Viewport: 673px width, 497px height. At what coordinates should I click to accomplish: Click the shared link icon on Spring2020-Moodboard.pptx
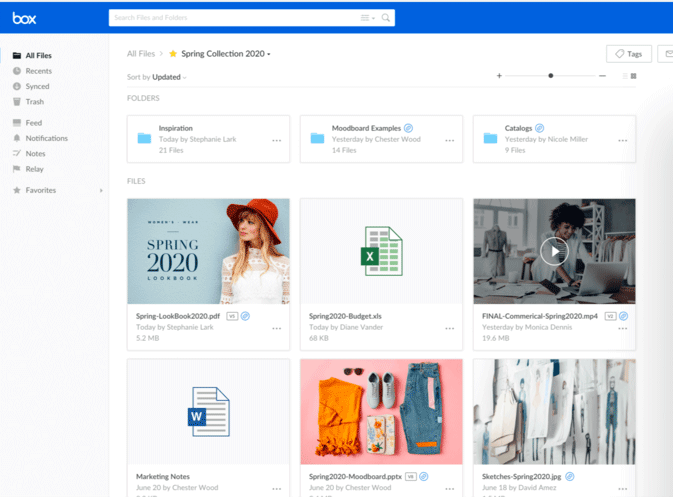pyautogui.click(x=424, y=477)
